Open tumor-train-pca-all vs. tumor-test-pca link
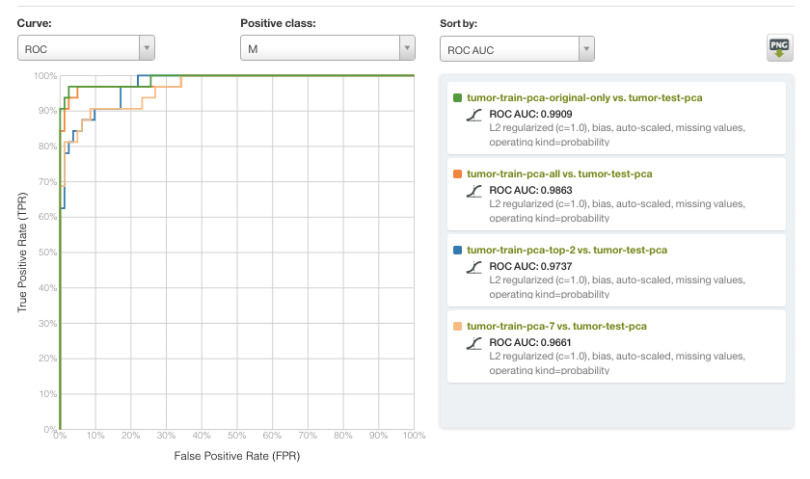The height and width of the screenshot is (479, 810). click(x=559, y=174)
